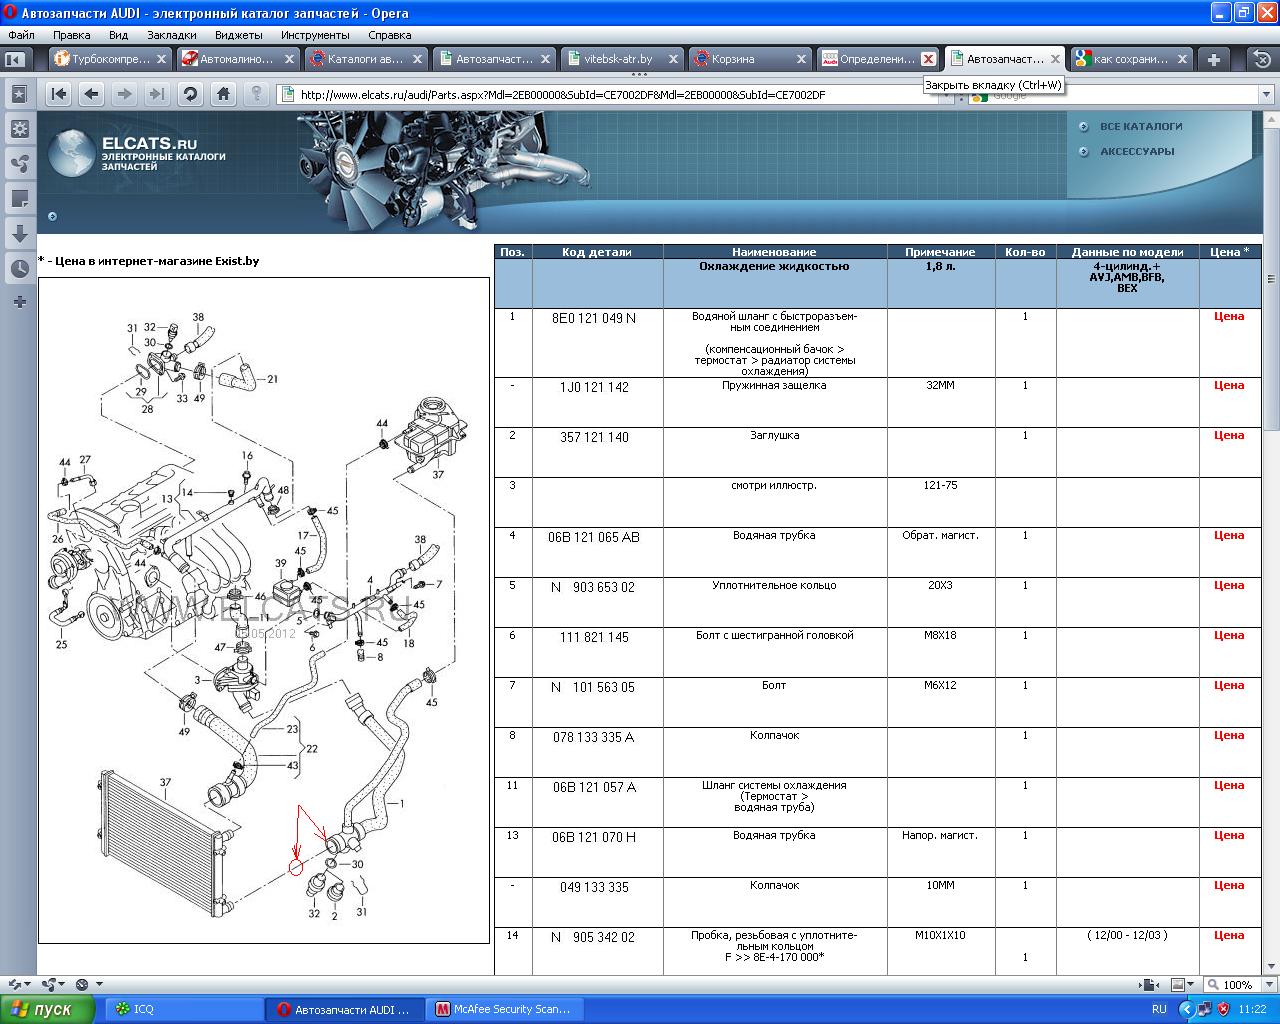The width and height of the screenshot is (1280, 1024).
Task: Open the Bookmarks panel star icon
Action: (19, 94)
